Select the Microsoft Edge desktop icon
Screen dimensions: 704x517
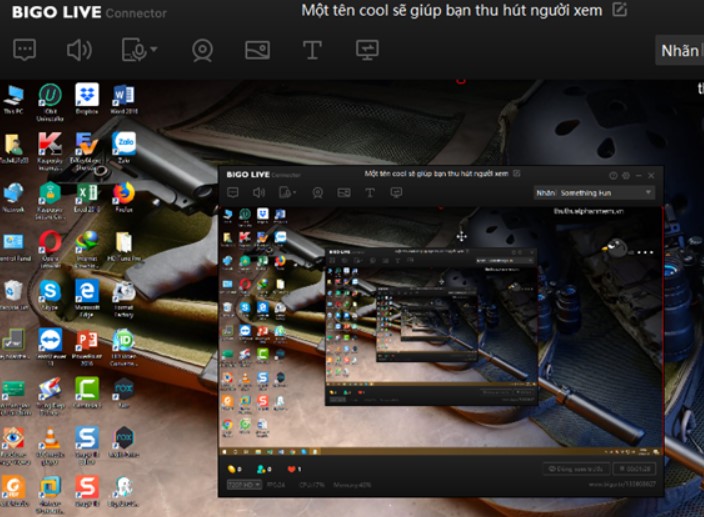pyautogui.click(x=87, y=292)
